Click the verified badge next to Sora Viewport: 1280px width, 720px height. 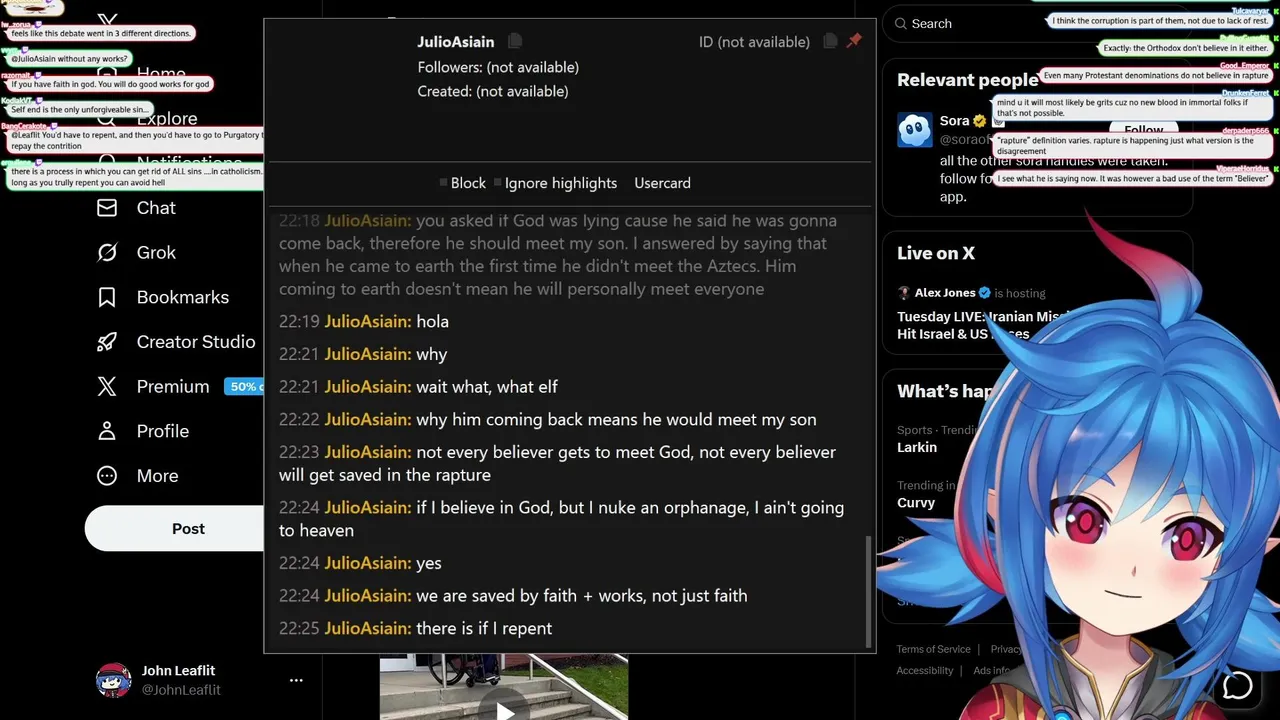click(x=981, y=121)
